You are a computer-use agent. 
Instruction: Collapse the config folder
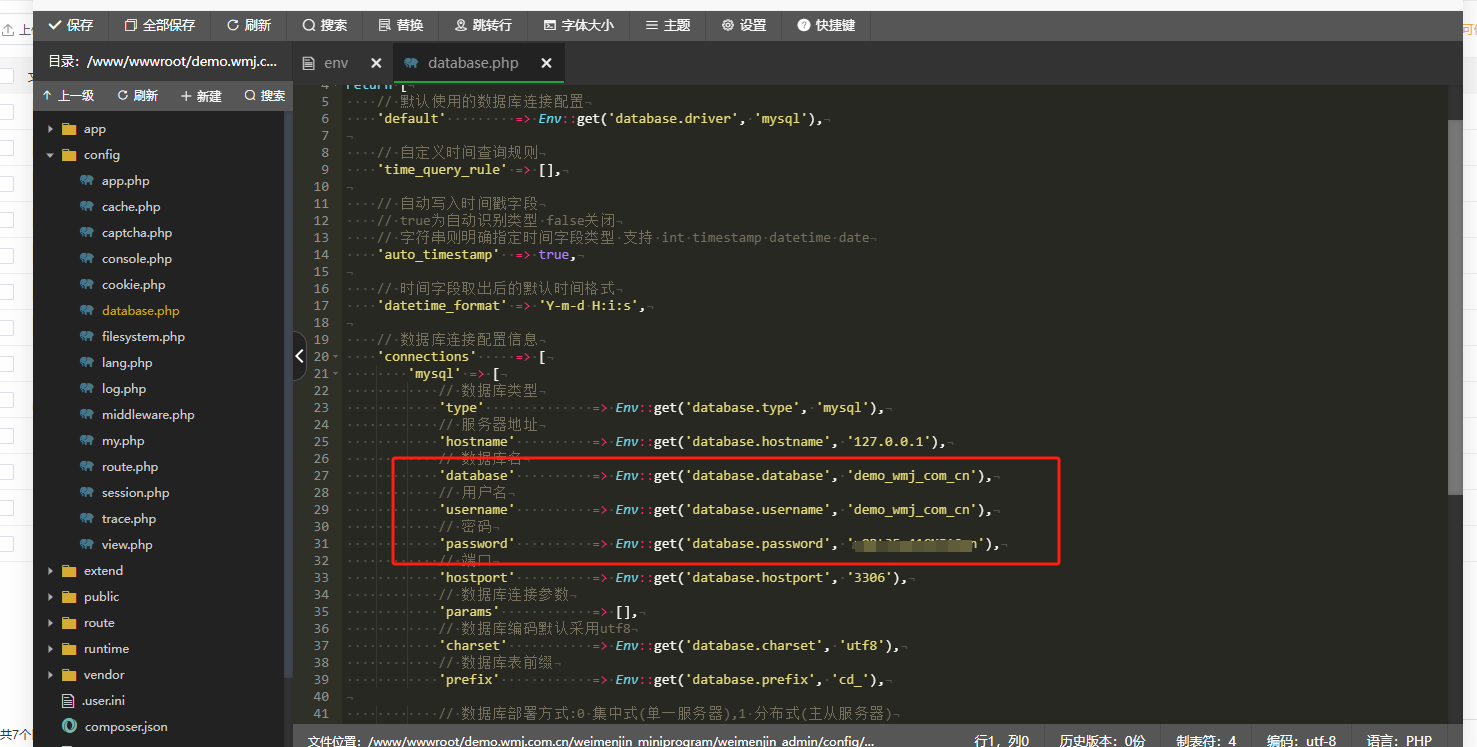point(50,155)
